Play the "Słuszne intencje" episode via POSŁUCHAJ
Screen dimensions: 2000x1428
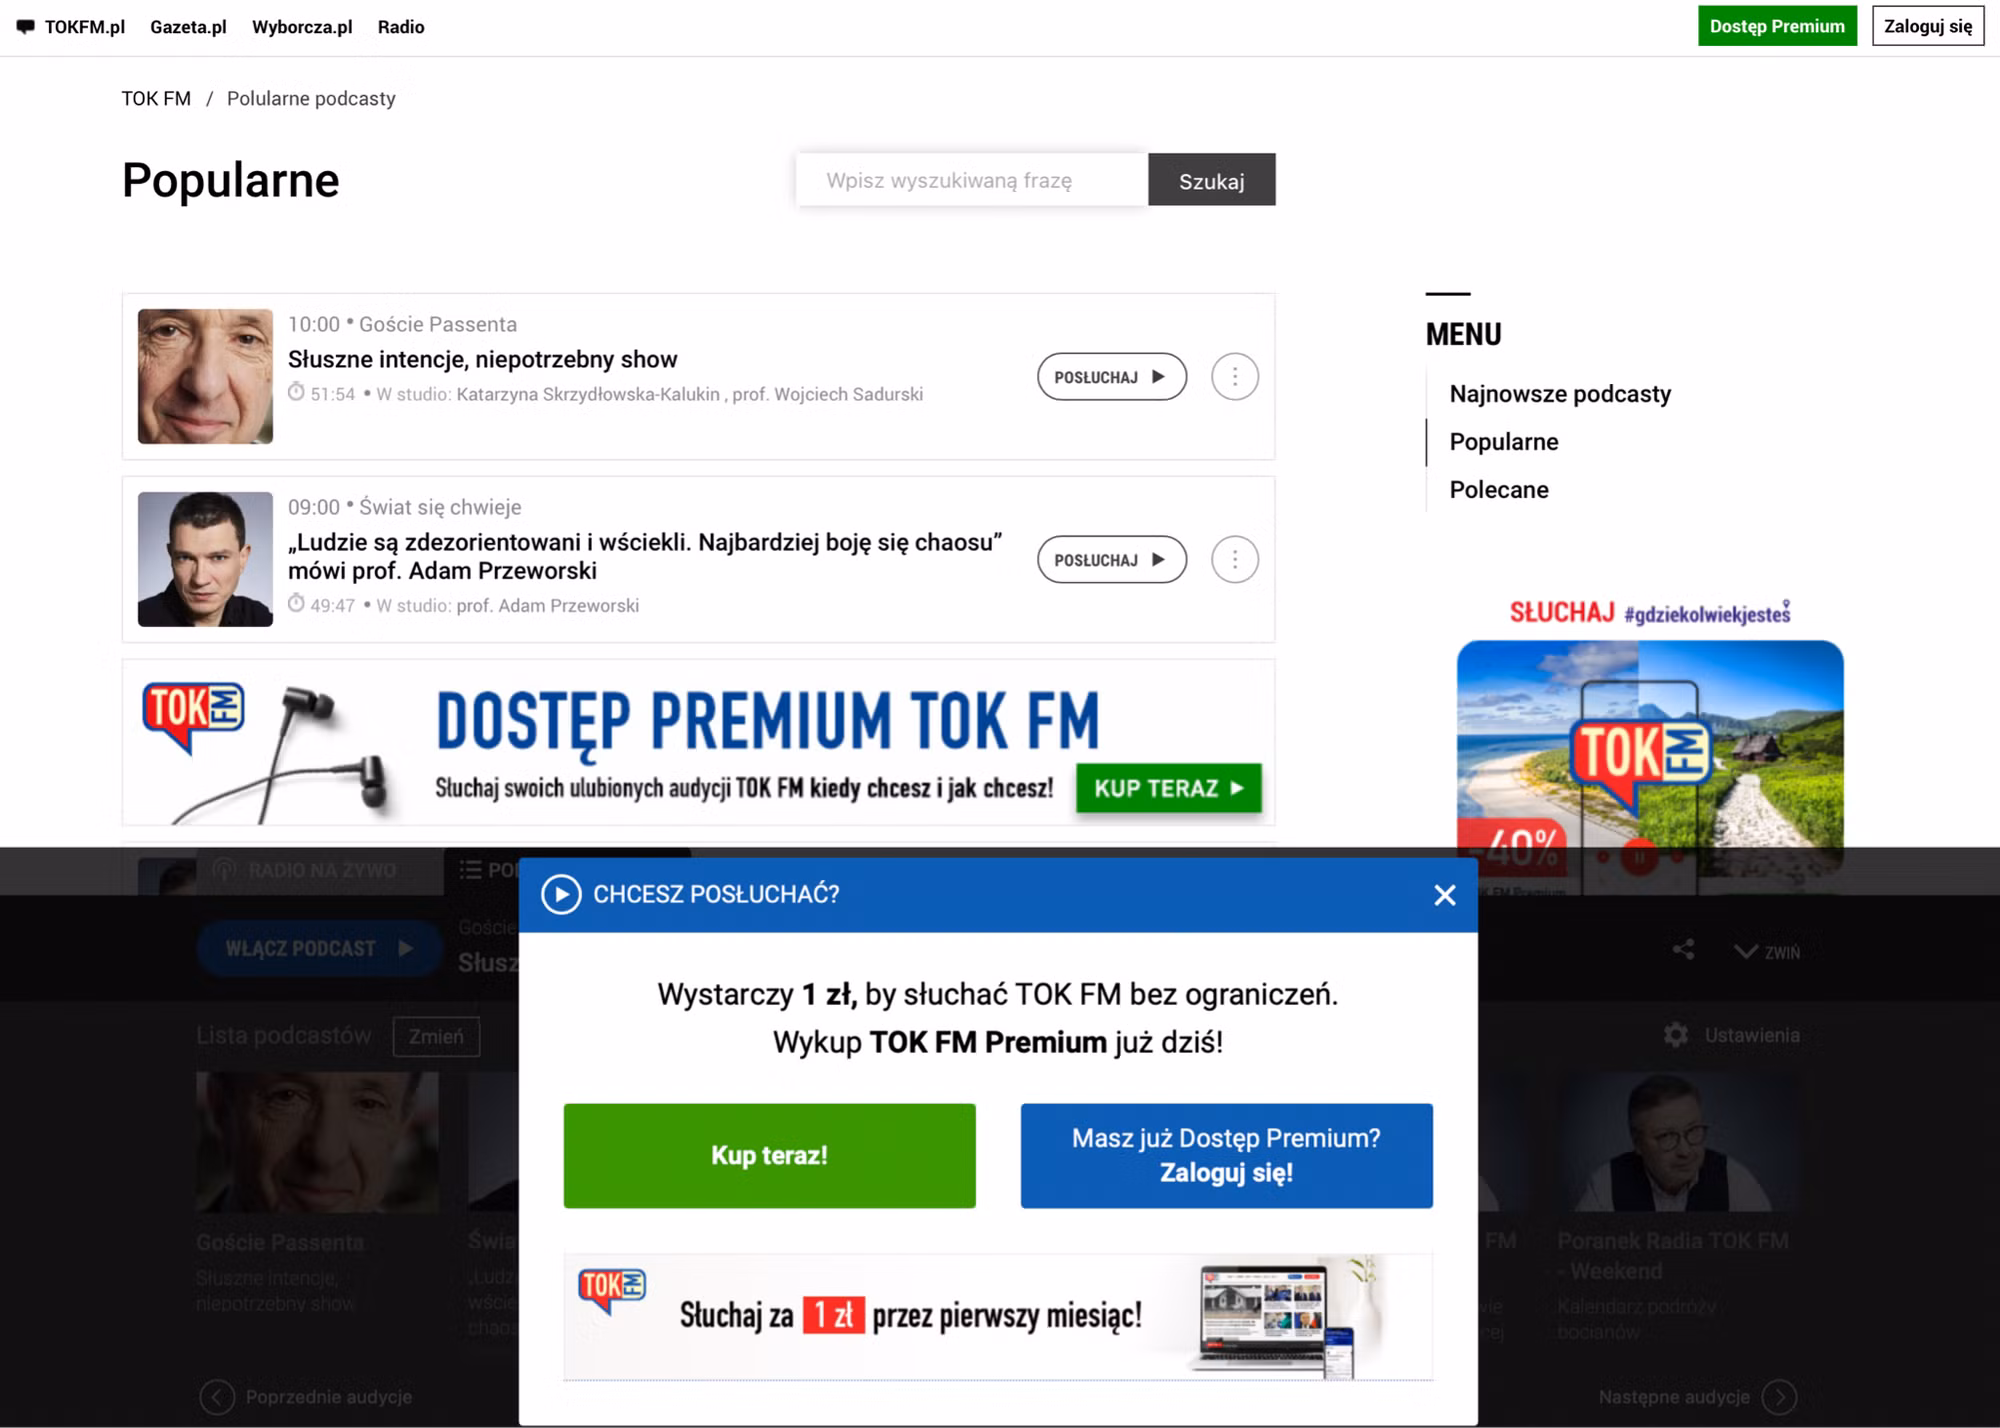coord(1111,376)
